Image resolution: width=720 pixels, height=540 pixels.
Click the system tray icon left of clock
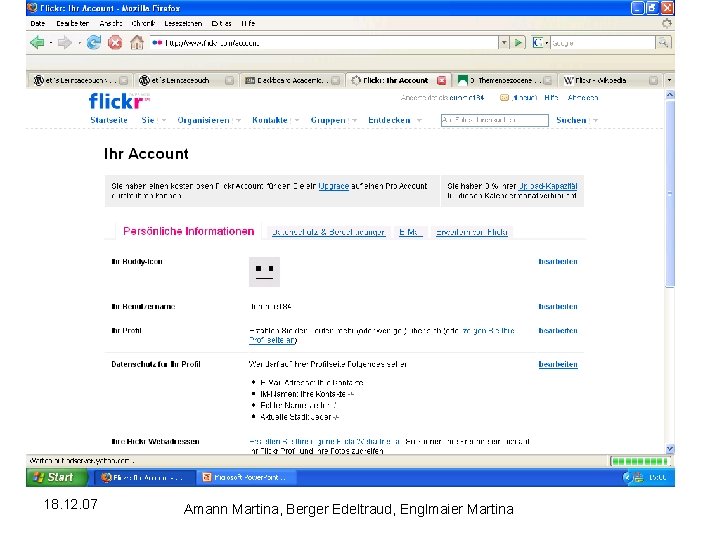coord(638,478)
